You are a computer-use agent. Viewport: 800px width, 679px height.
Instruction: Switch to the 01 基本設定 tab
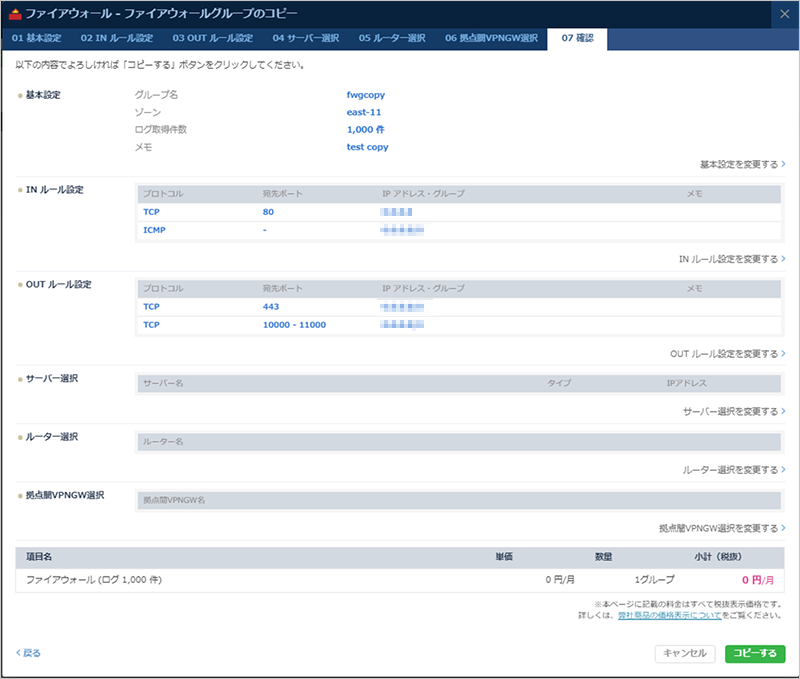tap(35, 39)
